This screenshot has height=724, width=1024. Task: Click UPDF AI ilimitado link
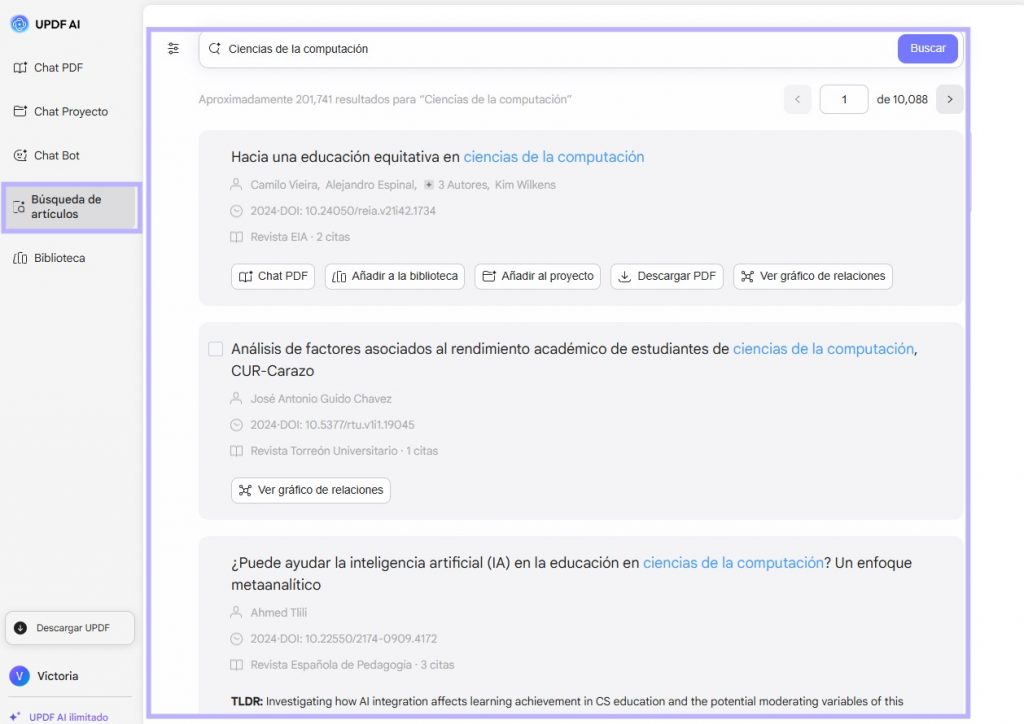[x=69, y=717]
